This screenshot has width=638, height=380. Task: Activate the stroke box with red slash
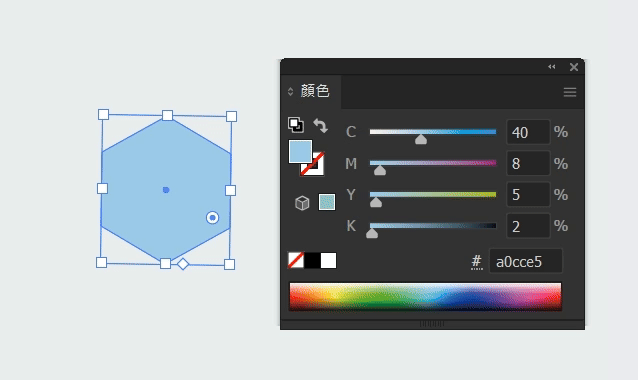tap(312, 164)
